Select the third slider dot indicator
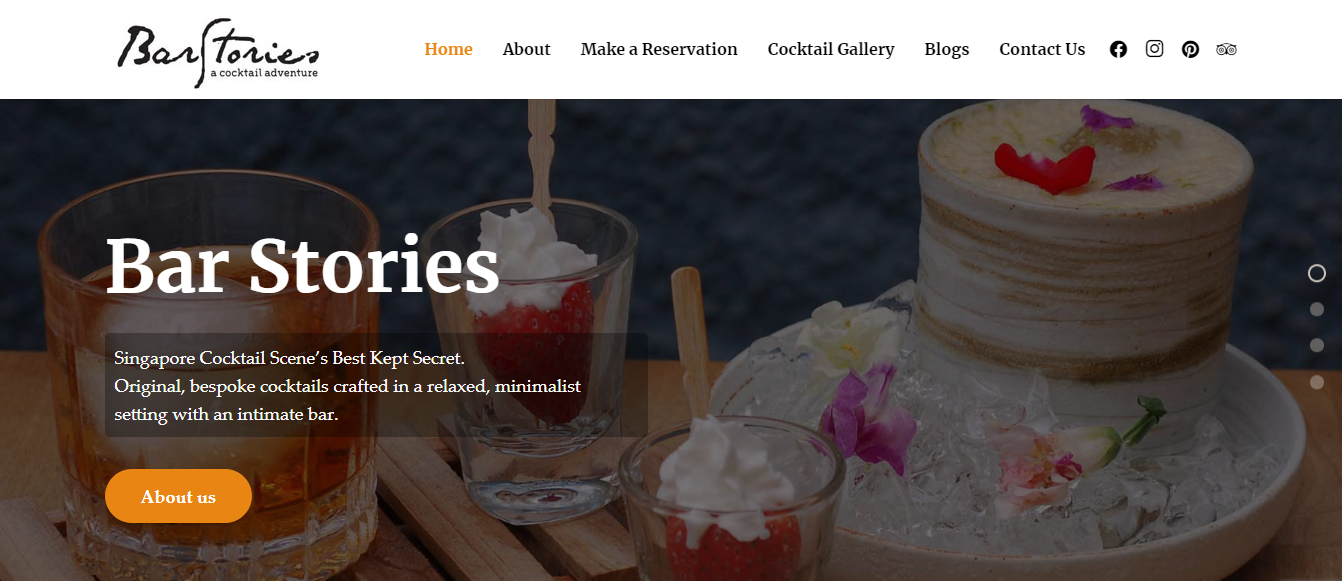 (x=1317, y=345)
